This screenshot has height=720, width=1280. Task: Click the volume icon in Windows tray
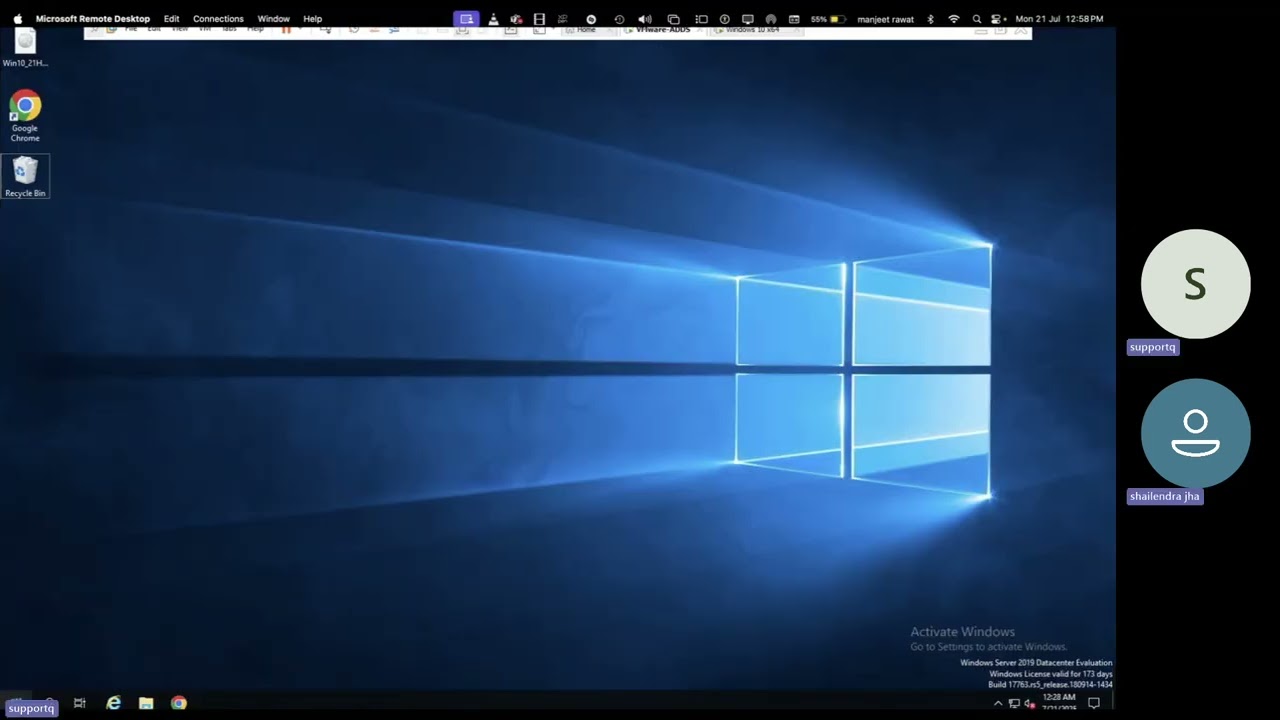tap(1030, 703)
